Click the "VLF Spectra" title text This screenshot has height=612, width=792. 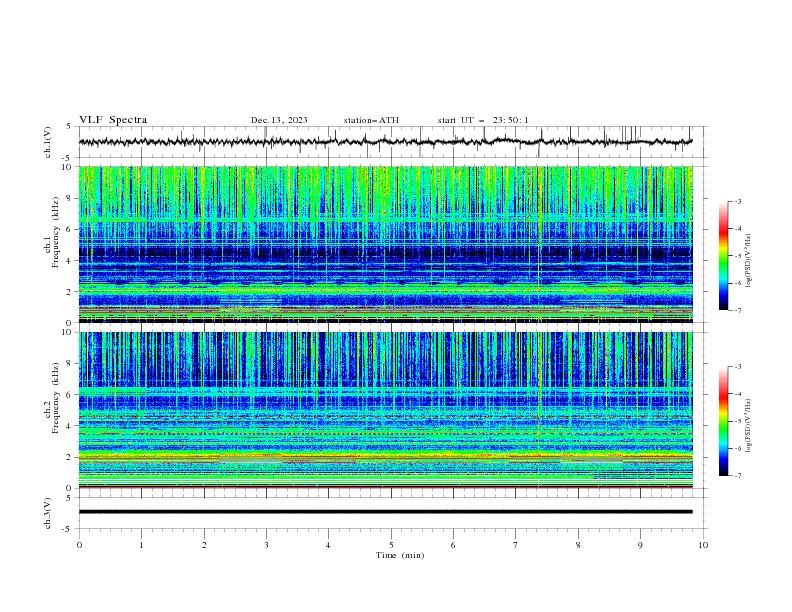pyautogui.click(x=113, y=120)
